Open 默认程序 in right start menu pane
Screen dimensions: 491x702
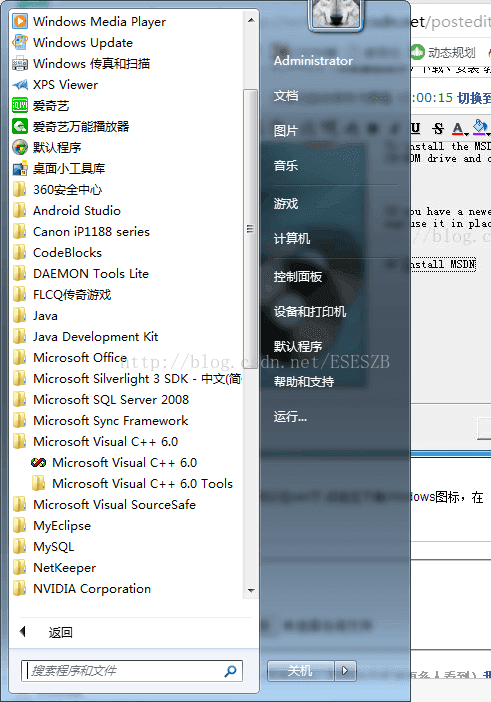(x=298, y=347)
